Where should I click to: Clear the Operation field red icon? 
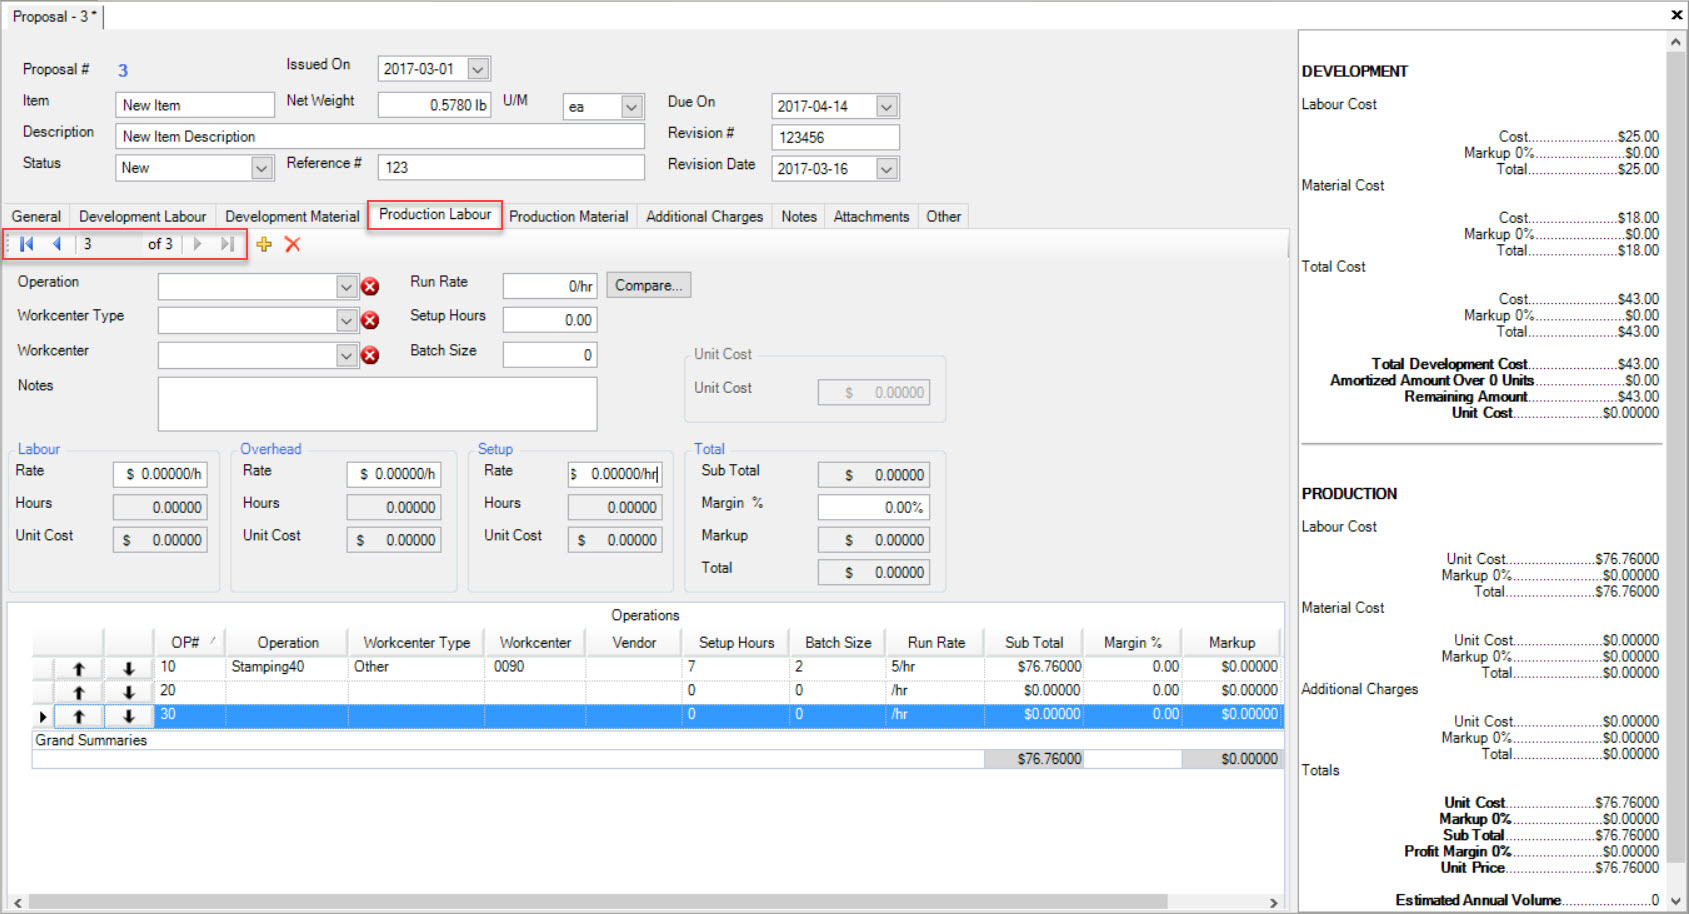(x=370, y=287)
